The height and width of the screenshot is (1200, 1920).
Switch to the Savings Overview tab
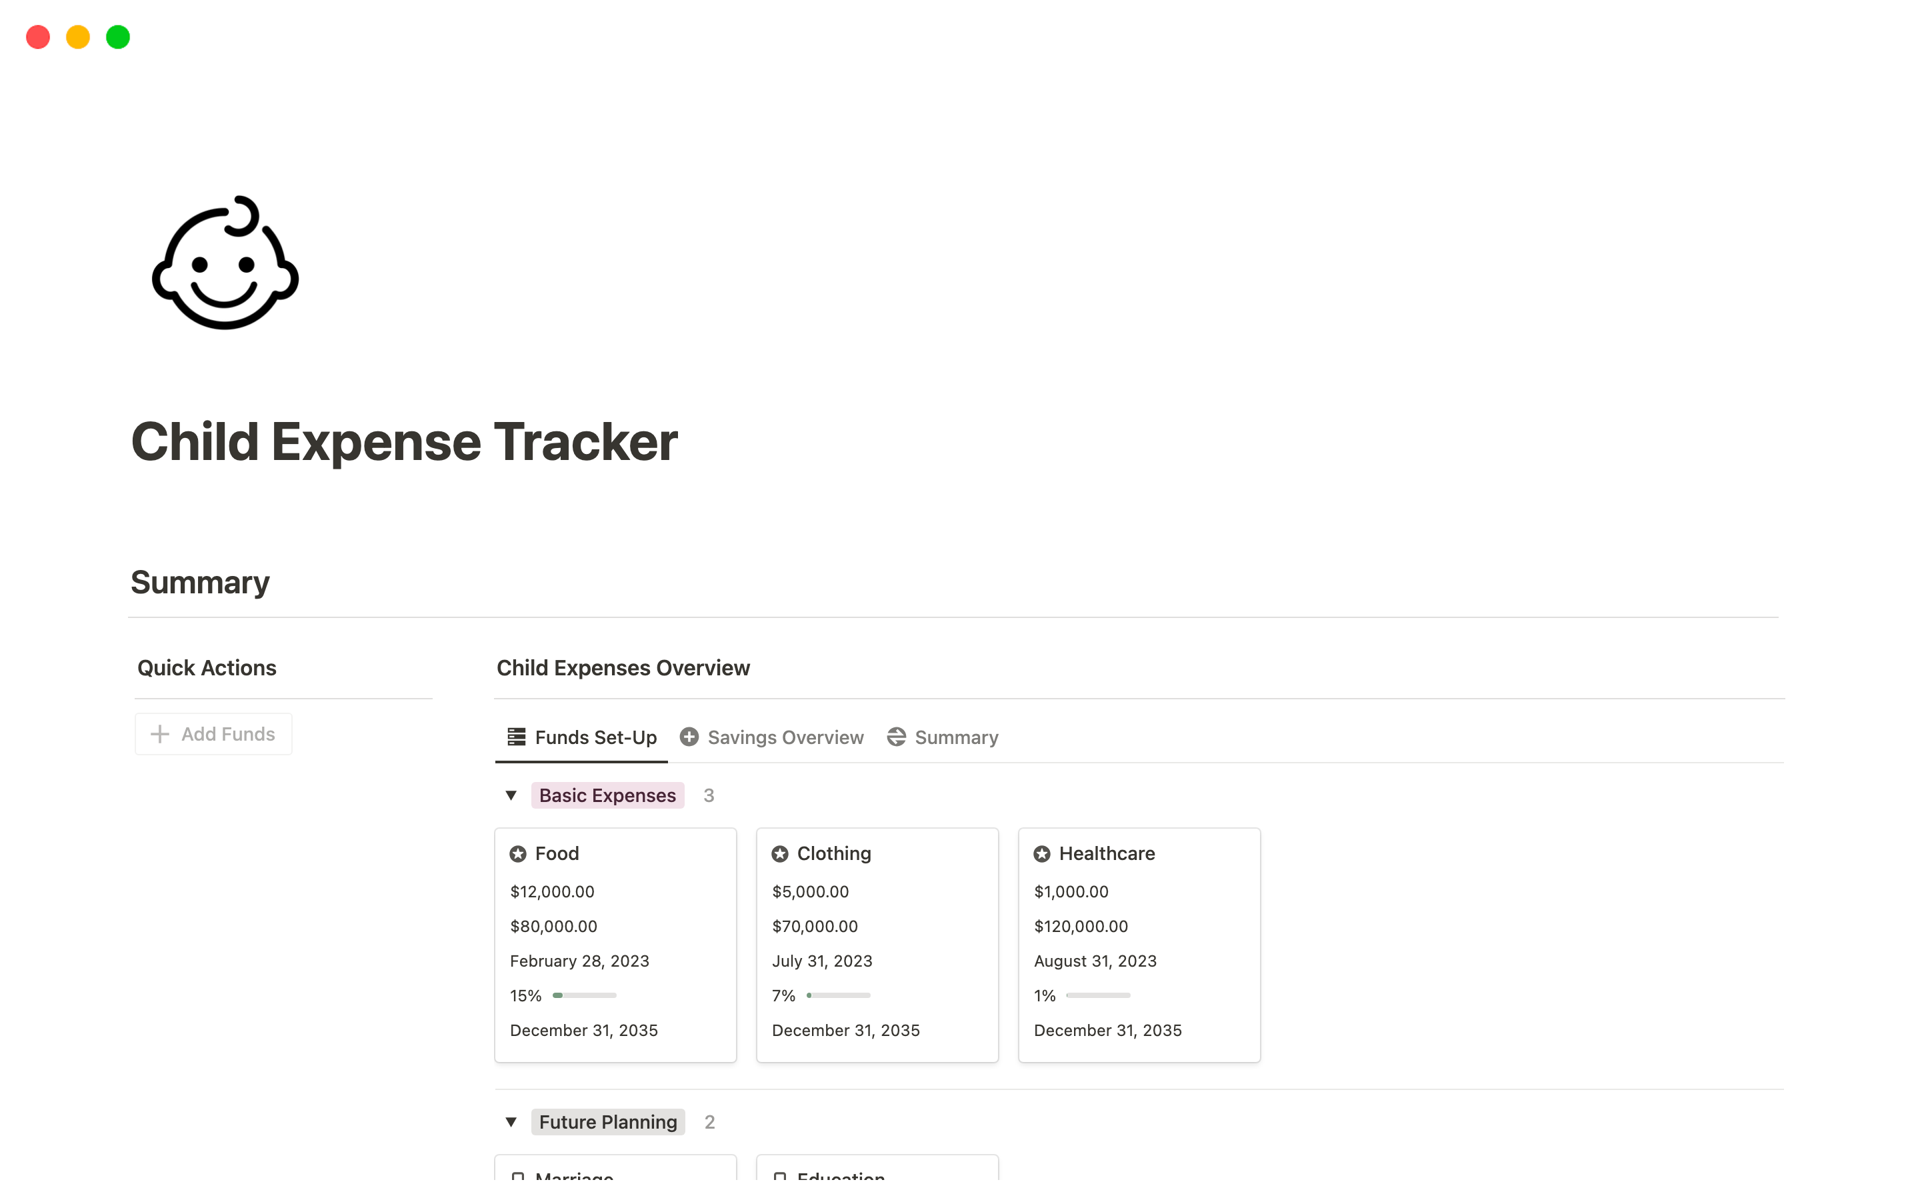click(x=785, y=736)
